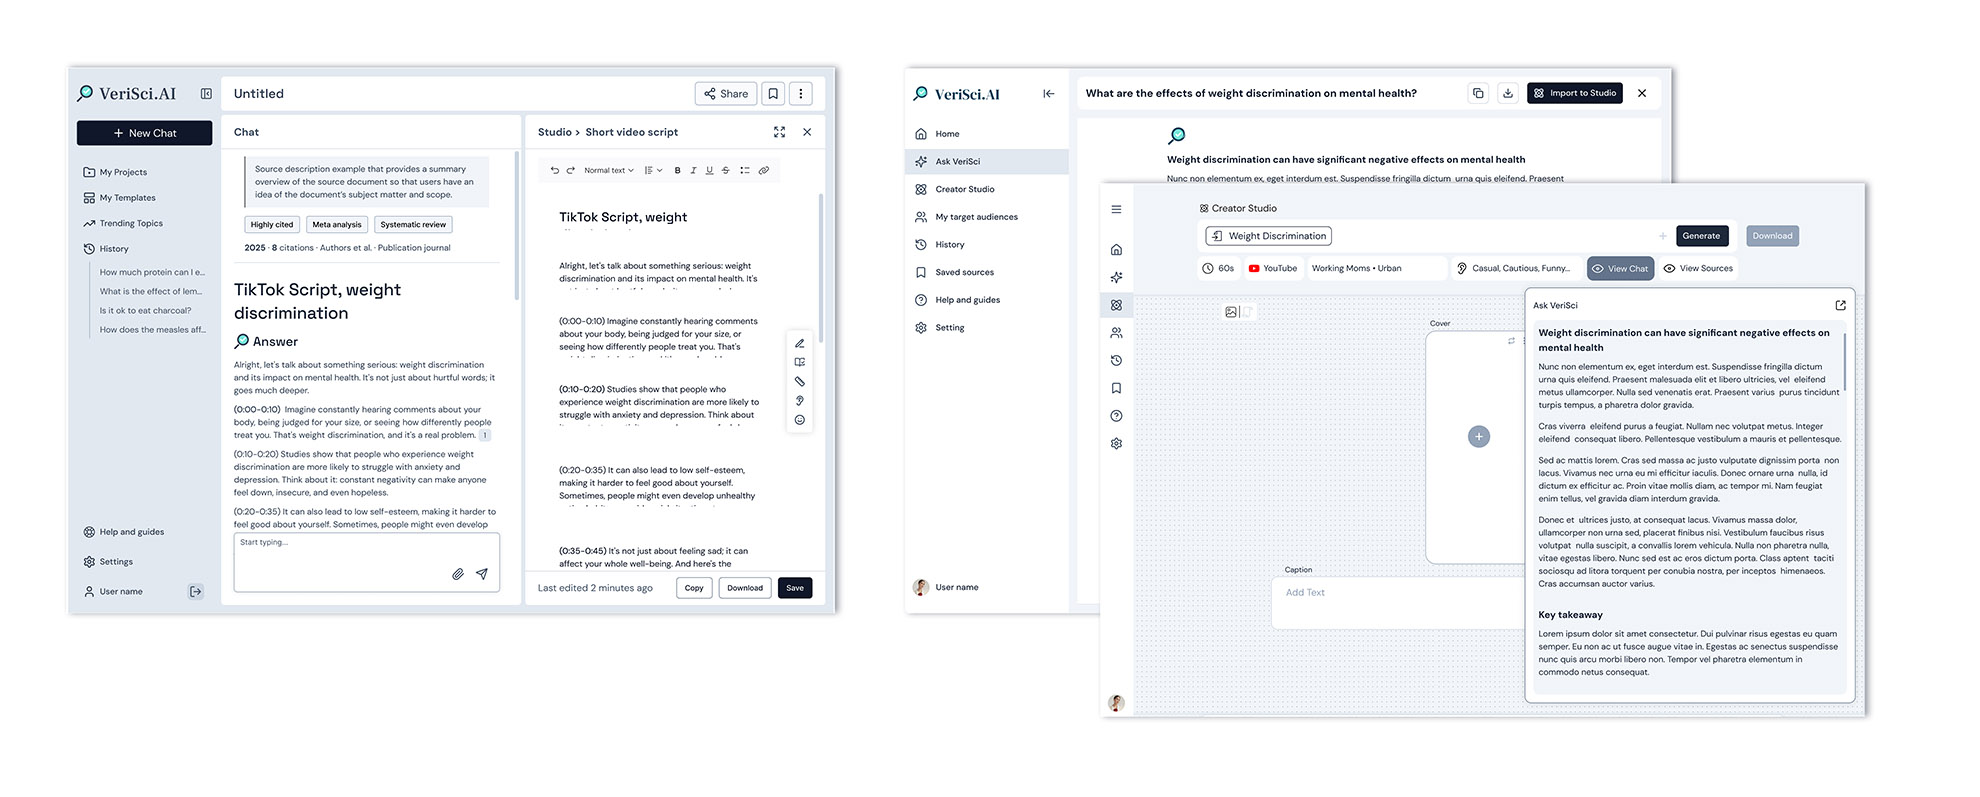Toggle italic formatting in the script editor
This screenshot has height=797, width=1980.
(693, 171)
